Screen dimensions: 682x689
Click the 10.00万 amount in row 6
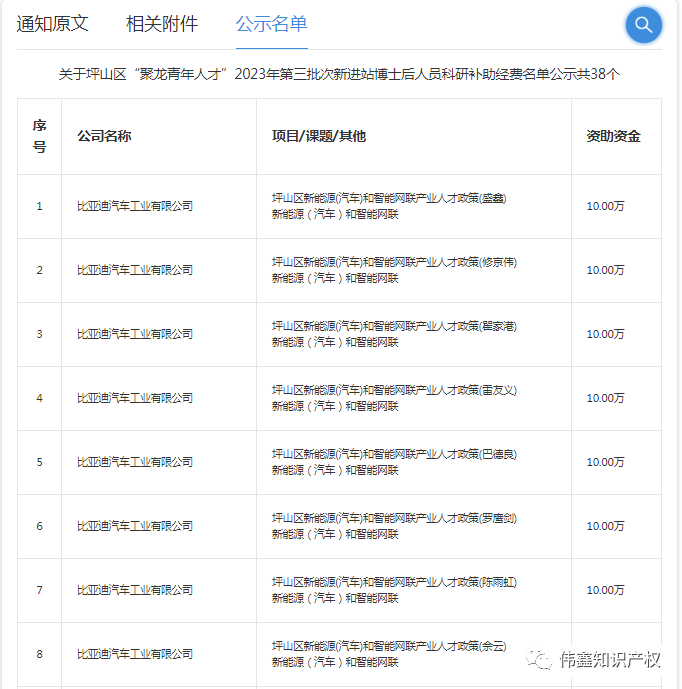pos(605,526)
